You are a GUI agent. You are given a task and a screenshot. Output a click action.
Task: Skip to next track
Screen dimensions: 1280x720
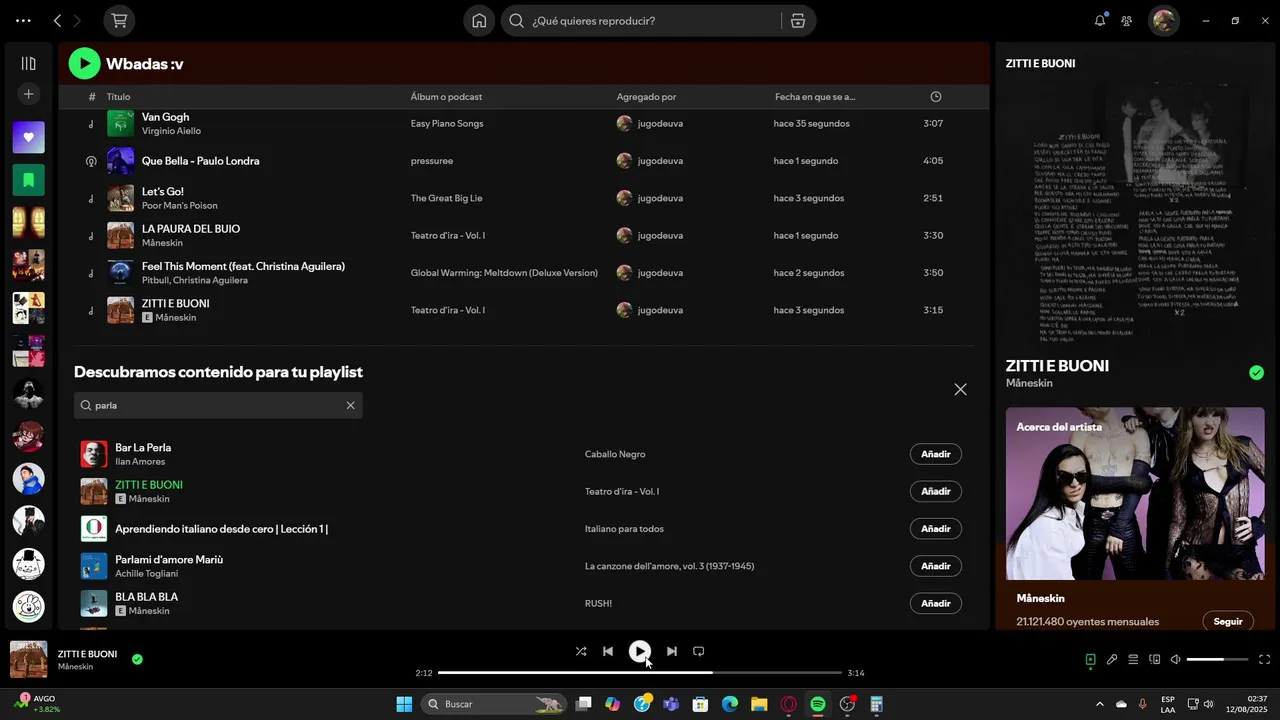click(672, 651)
